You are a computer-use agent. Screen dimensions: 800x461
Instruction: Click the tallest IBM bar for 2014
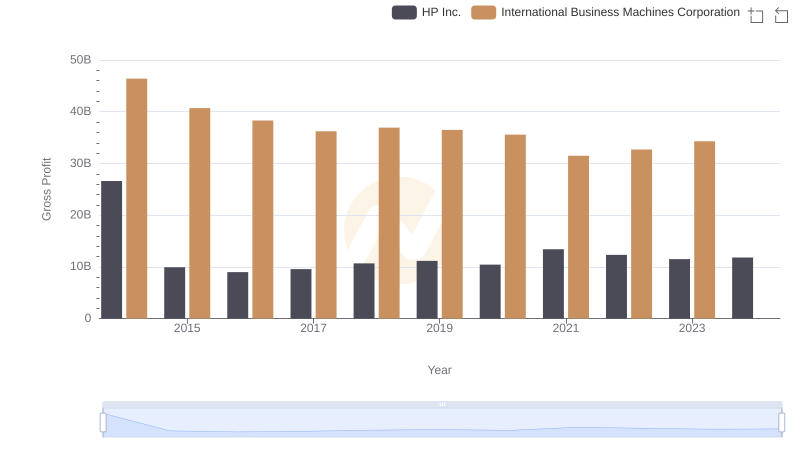[137, 198]
